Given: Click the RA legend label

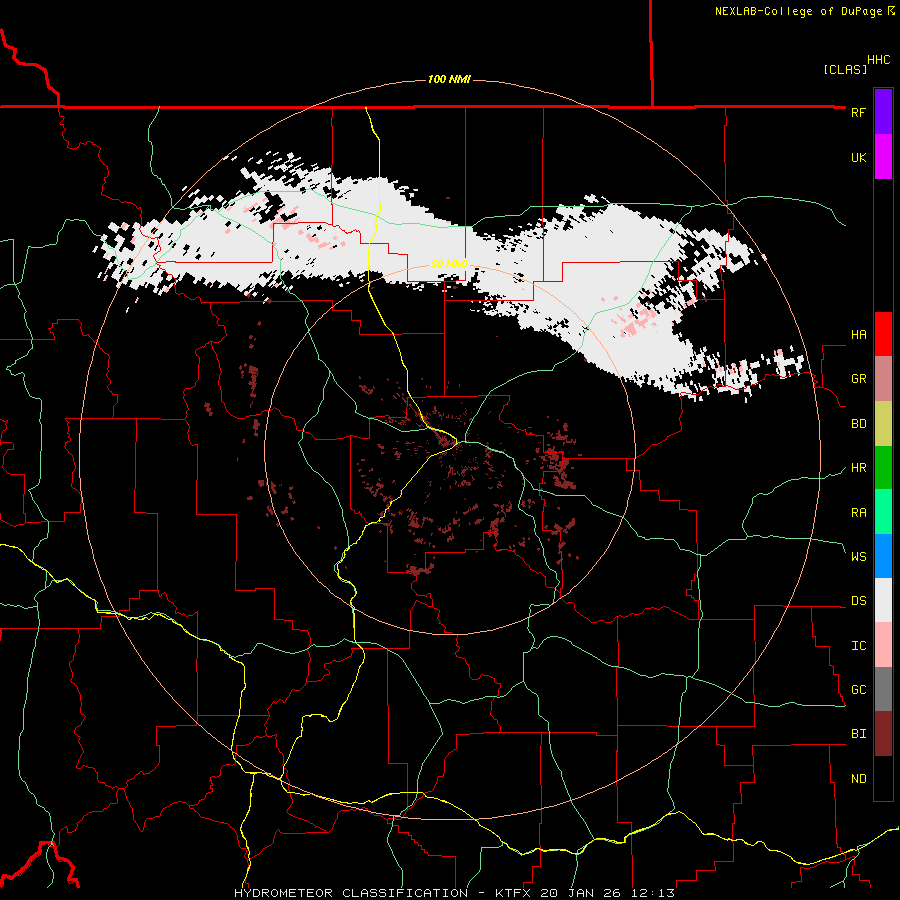Looking at the screenshot, I should click(858, 513).
